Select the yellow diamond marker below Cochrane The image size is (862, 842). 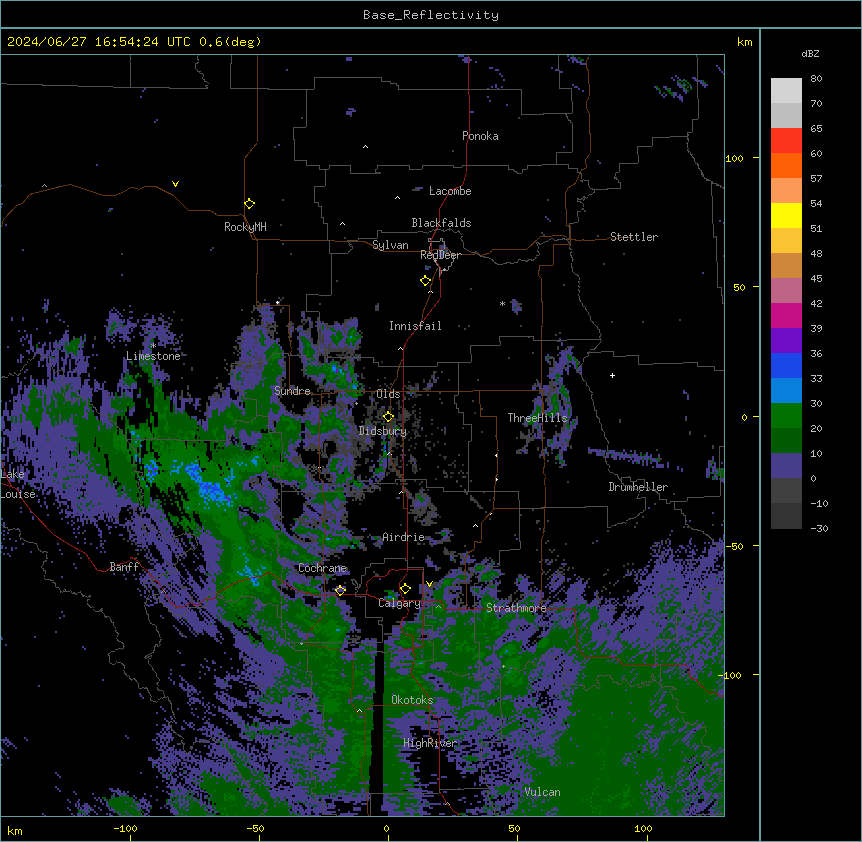[340, 590]
